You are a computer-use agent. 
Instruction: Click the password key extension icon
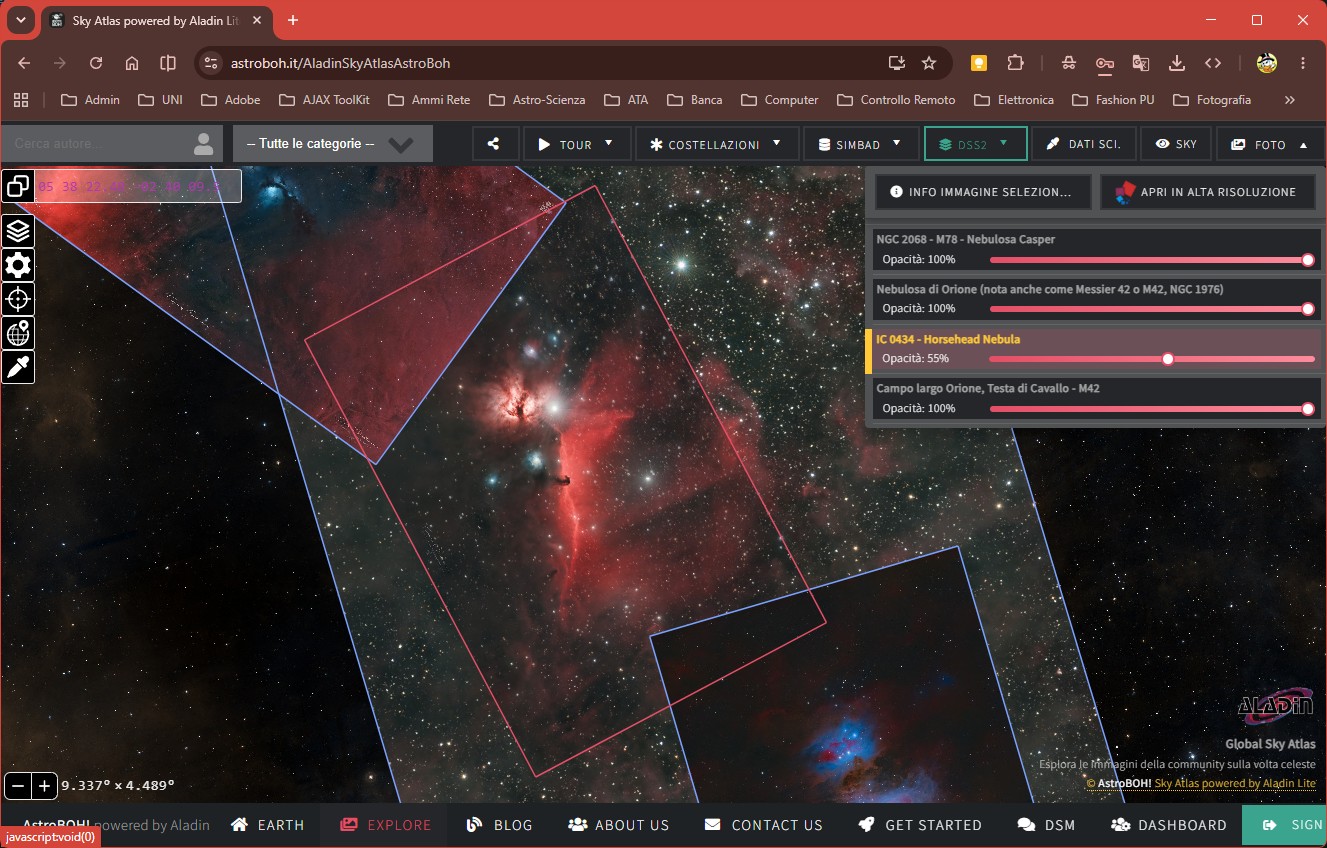click(1105, 63)
